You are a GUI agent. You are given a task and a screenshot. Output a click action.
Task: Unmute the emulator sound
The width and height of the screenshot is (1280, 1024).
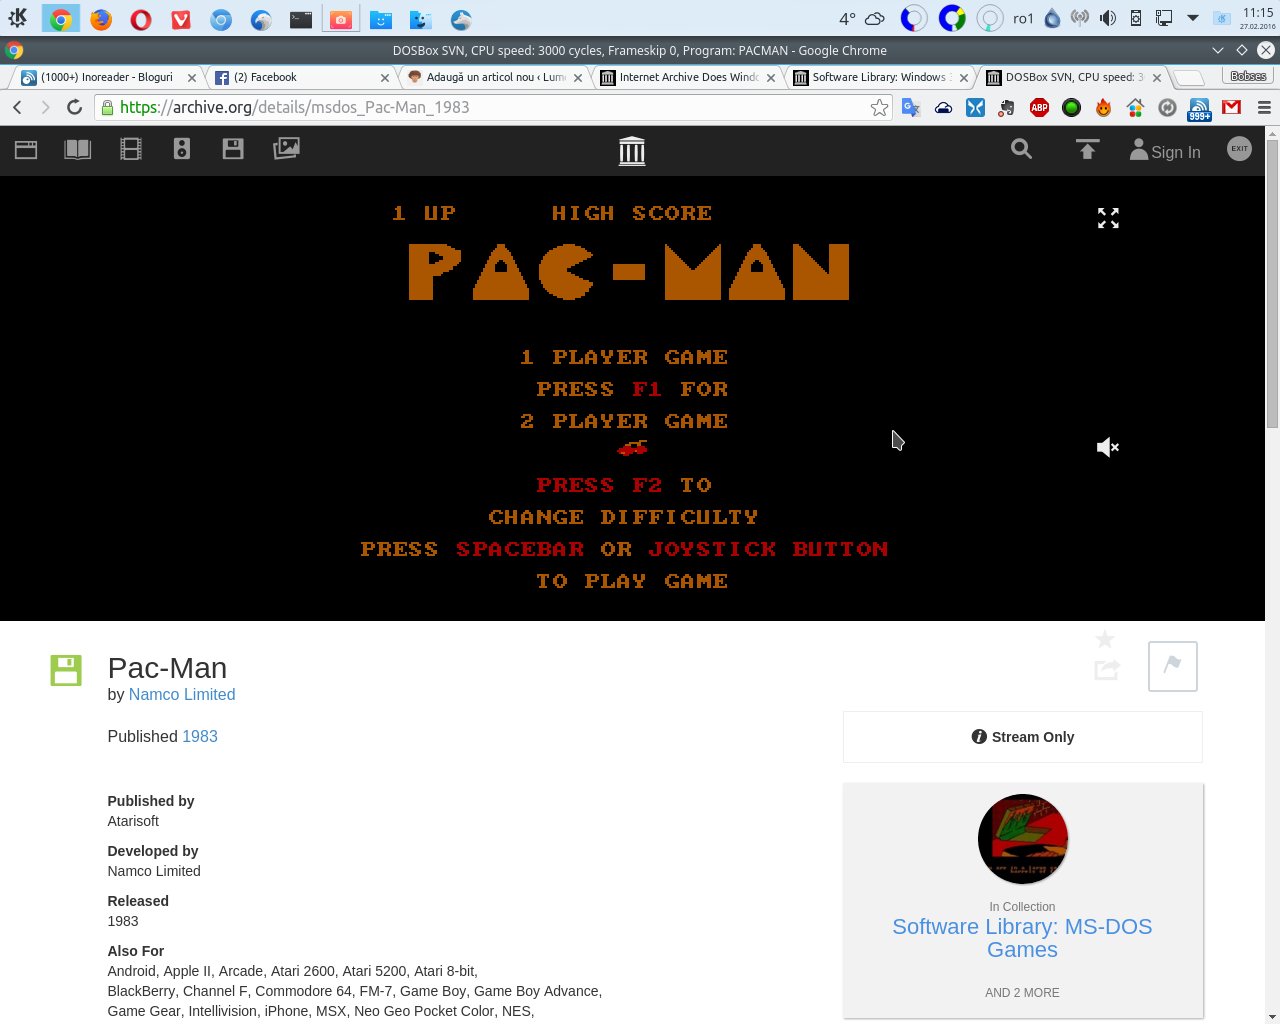pyautogui.click(x=1107, y=447)
